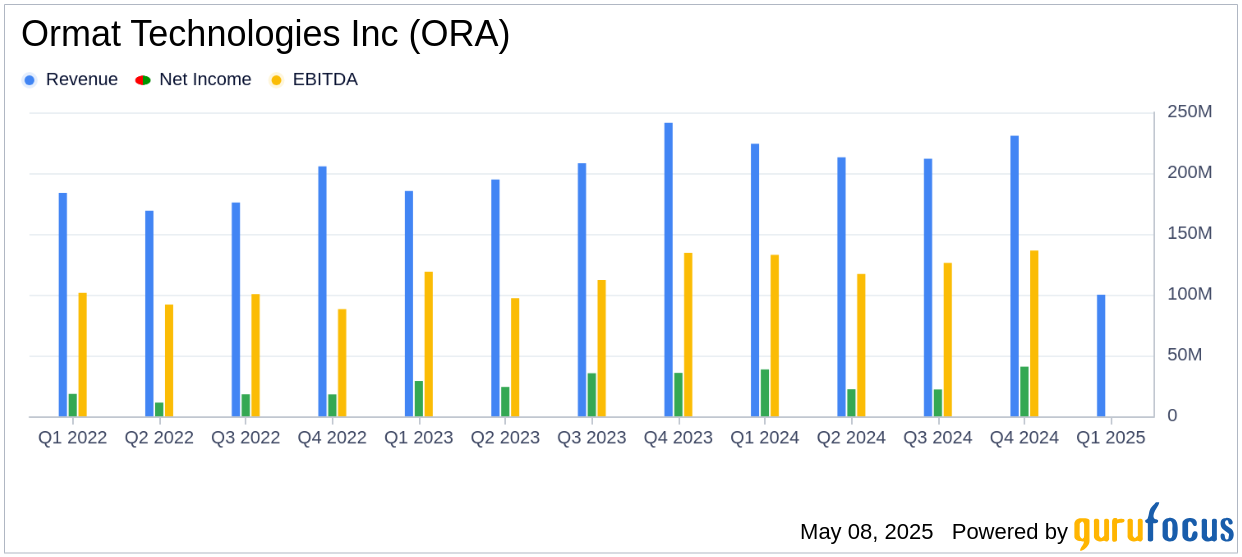The image size is (1242, 557).
Task: Click the Powered by text
Action: (1010, 532)
